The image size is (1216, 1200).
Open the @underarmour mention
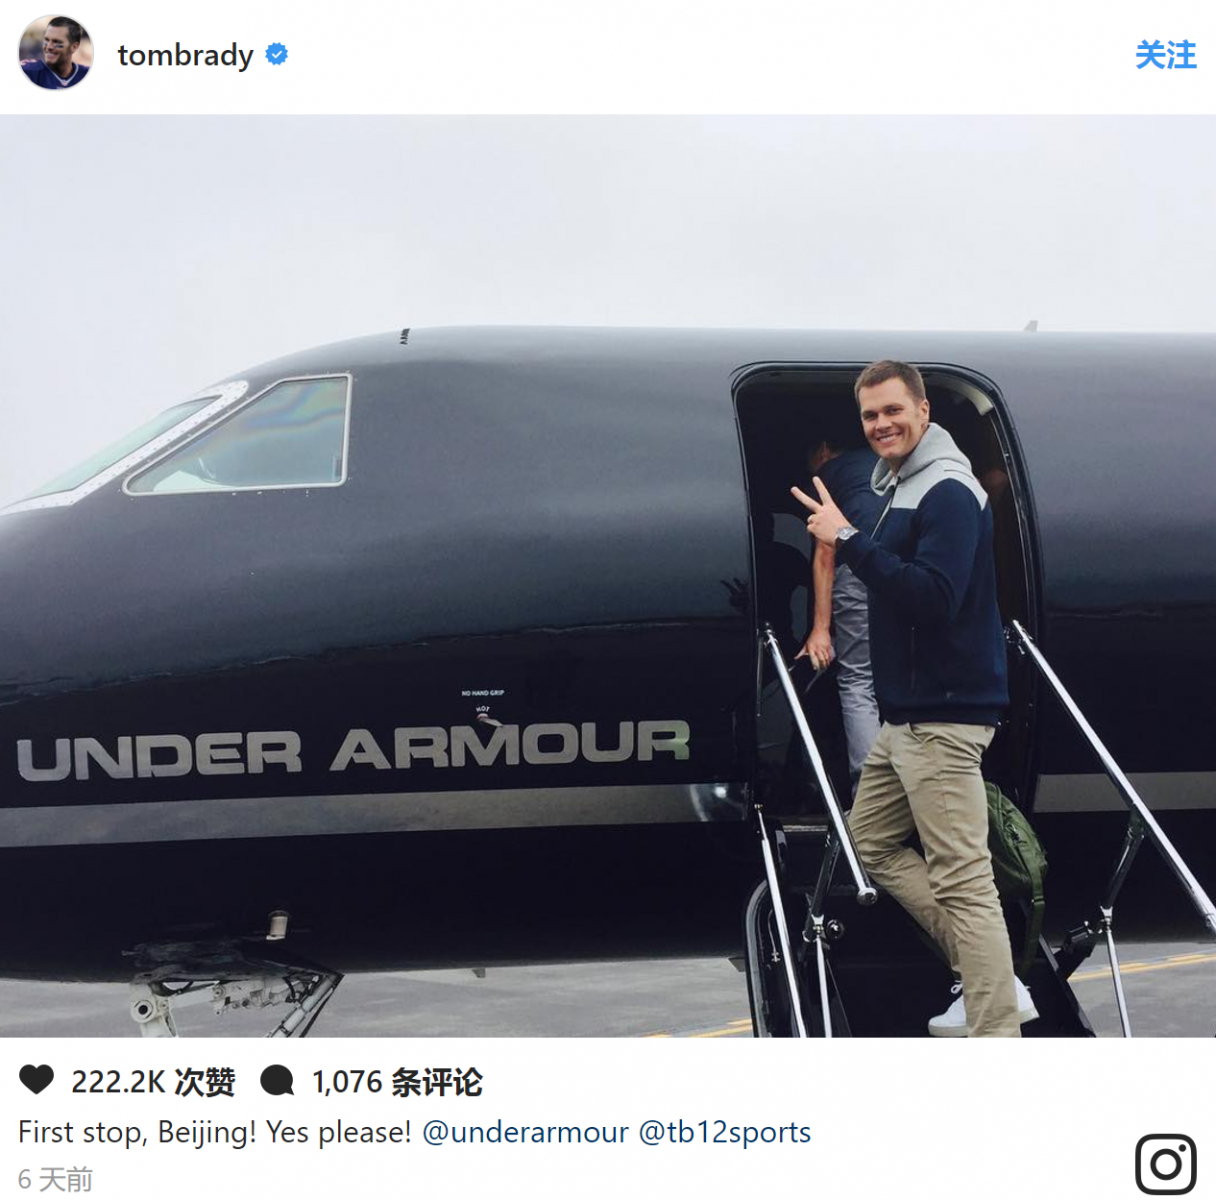(525, 1132)
